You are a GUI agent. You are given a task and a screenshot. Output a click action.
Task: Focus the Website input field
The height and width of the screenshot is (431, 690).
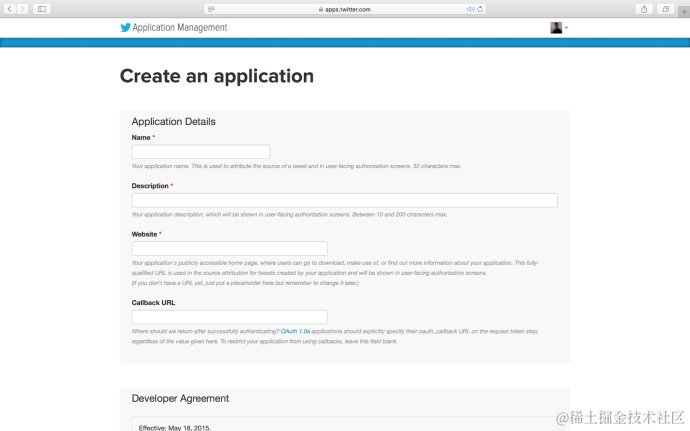(x=229, y=248)
